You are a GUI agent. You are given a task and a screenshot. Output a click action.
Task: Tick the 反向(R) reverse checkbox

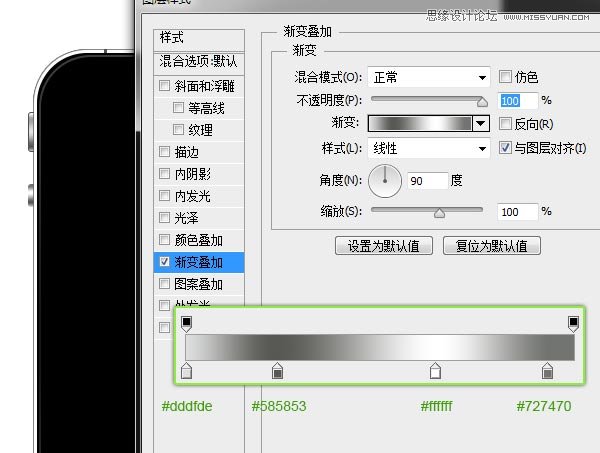point(505,124)
